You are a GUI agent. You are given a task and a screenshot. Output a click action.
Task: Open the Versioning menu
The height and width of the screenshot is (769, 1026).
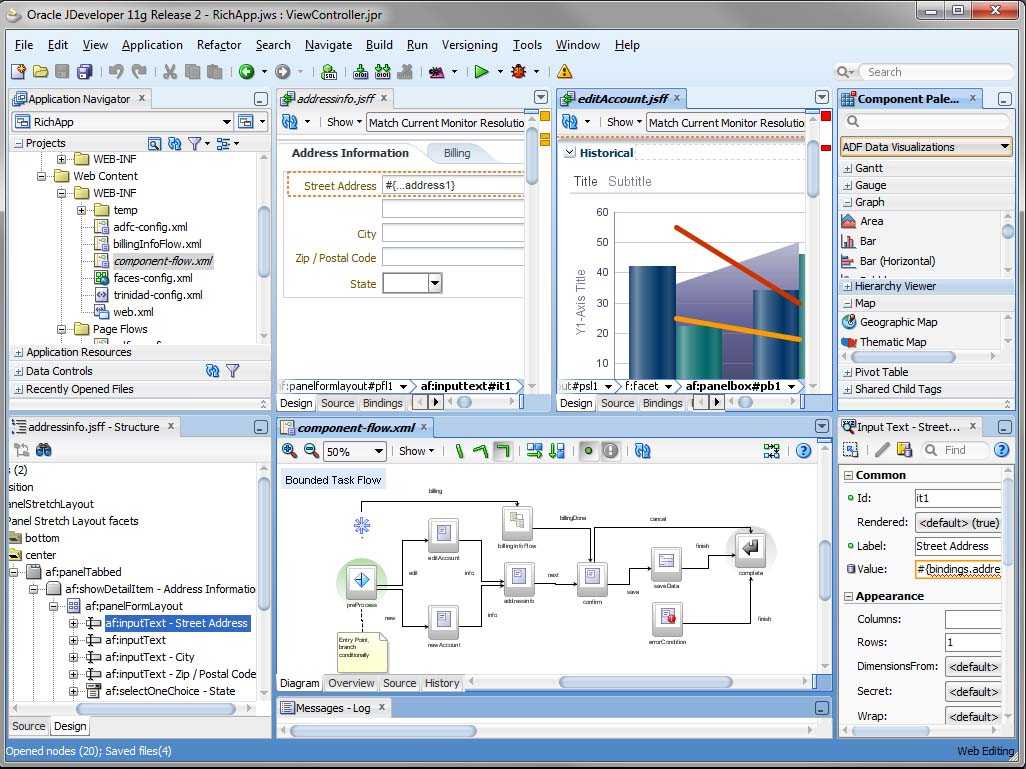coord(470,45)
